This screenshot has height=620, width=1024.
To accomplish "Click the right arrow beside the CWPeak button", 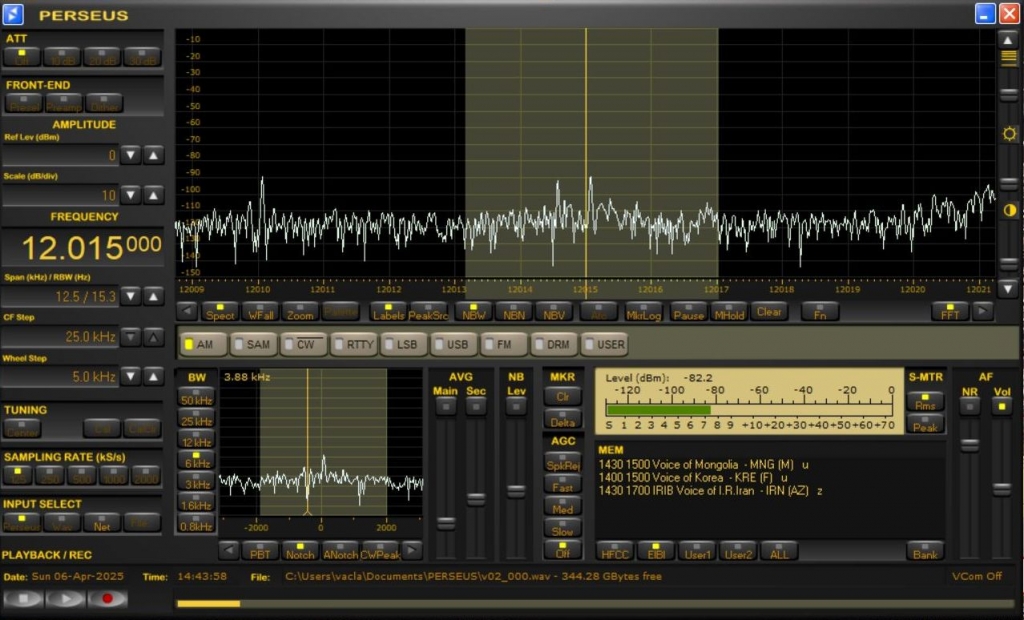I will [x=412, y=551].
